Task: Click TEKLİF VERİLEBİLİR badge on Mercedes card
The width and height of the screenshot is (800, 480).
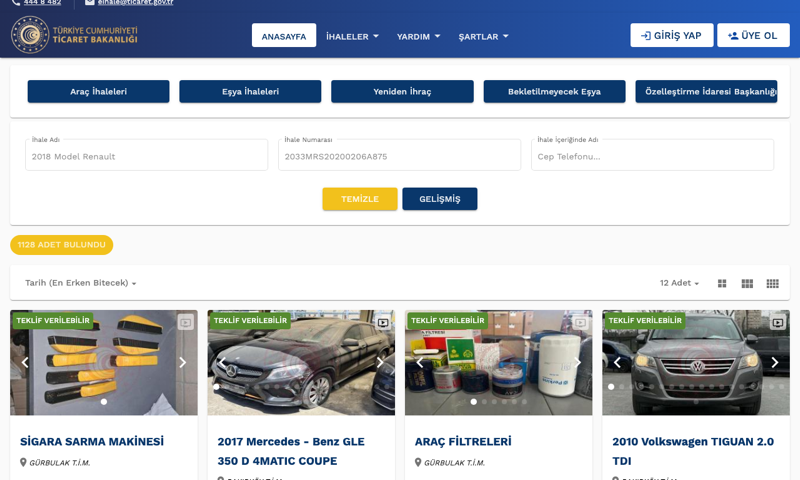Action: pos(250,320)
